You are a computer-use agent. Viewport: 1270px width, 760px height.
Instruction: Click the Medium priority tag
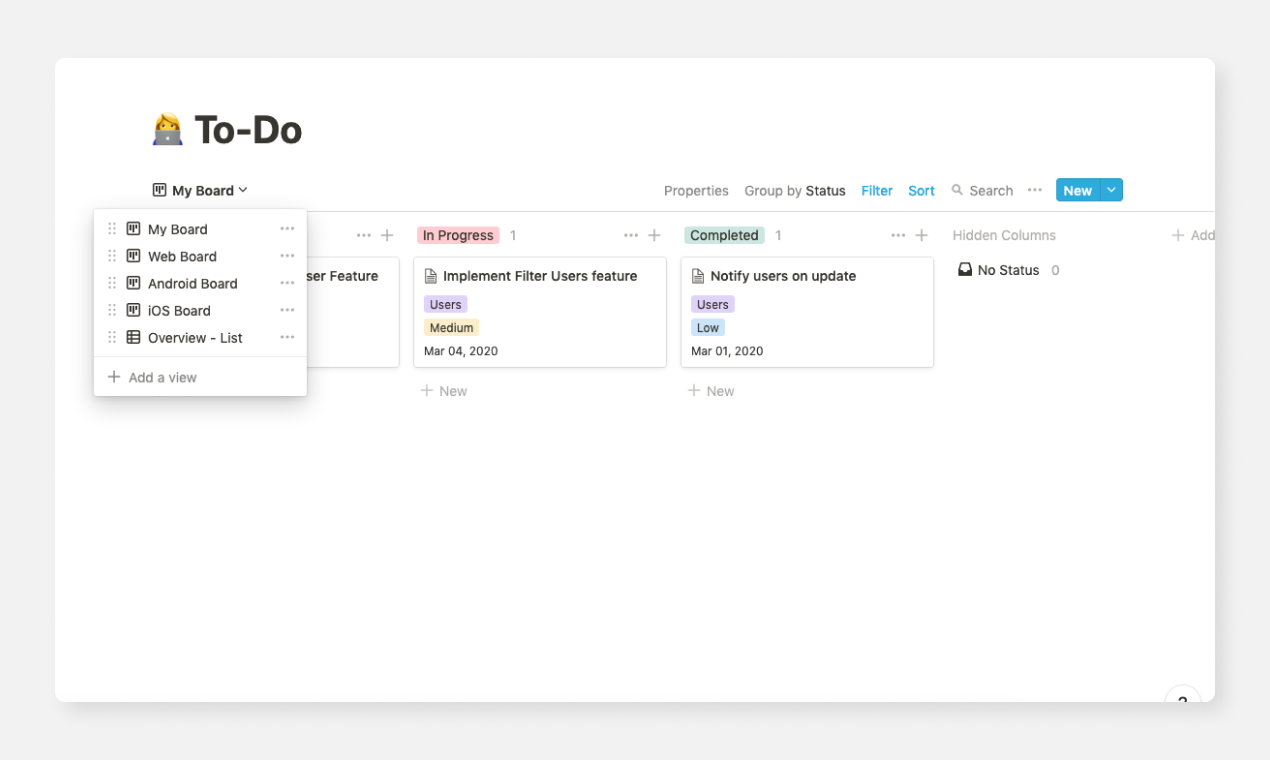pos(451,327)
